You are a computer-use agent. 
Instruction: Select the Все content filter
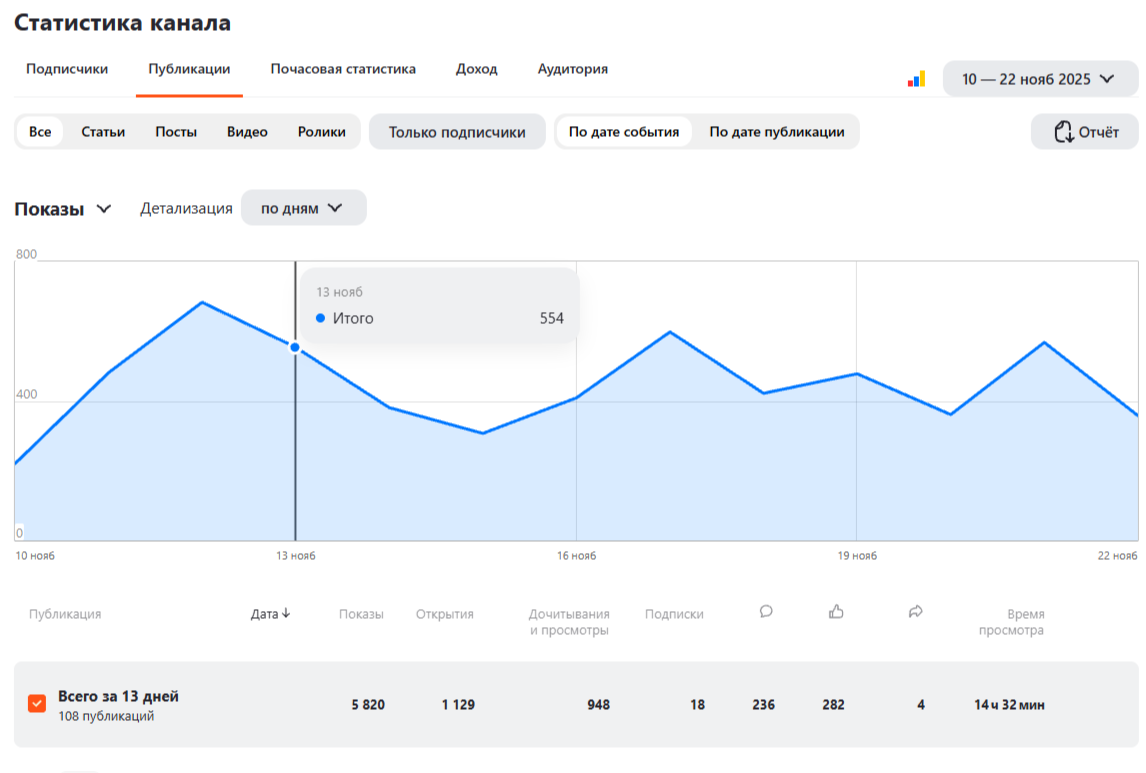(40, 132)
